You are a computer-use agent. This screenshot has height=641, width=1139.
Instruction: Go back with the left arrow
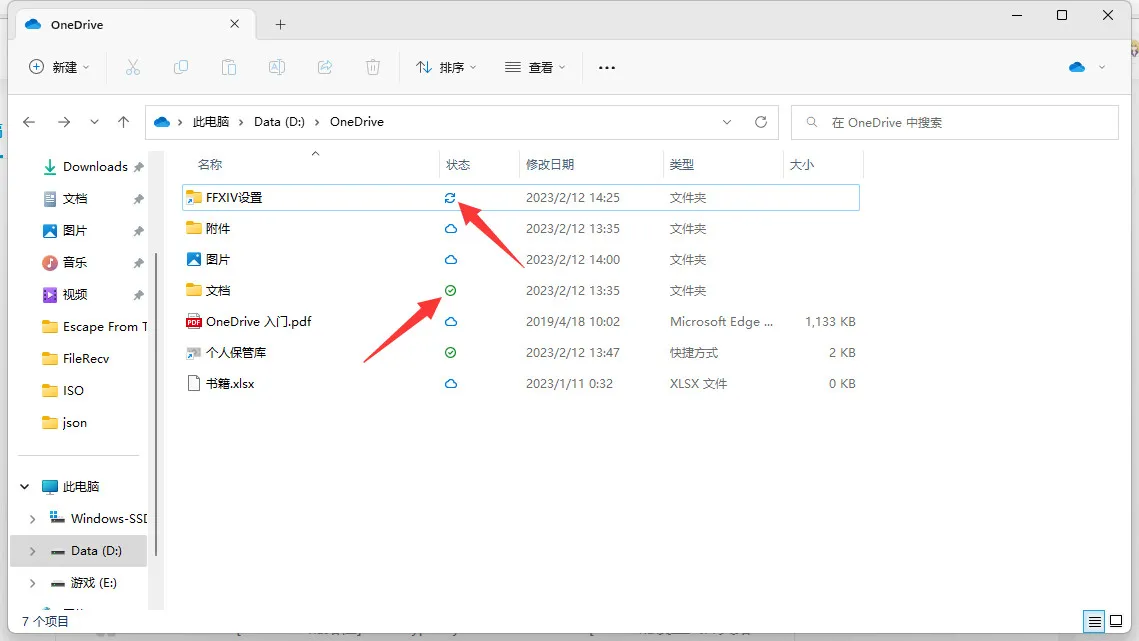click(29, 122)
